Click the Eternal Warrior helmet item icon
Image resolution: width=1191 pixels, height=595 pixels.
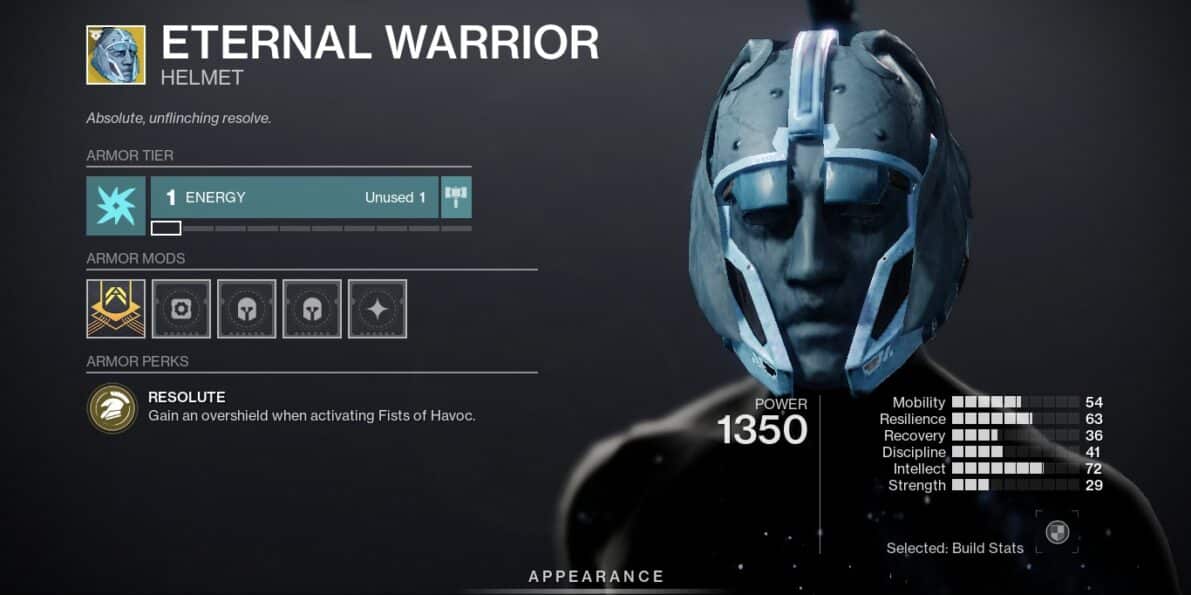tap(115, 55)
